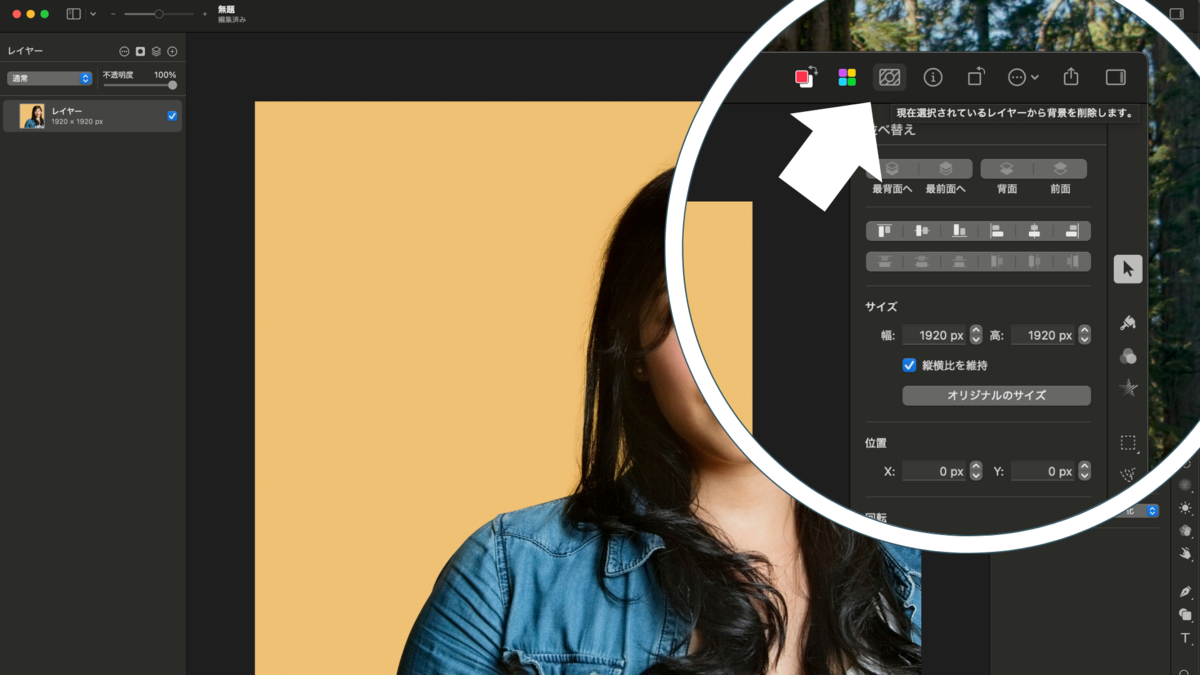
Task: Click the Y position stepper arrows
Action: click(x=1084, y=471)
